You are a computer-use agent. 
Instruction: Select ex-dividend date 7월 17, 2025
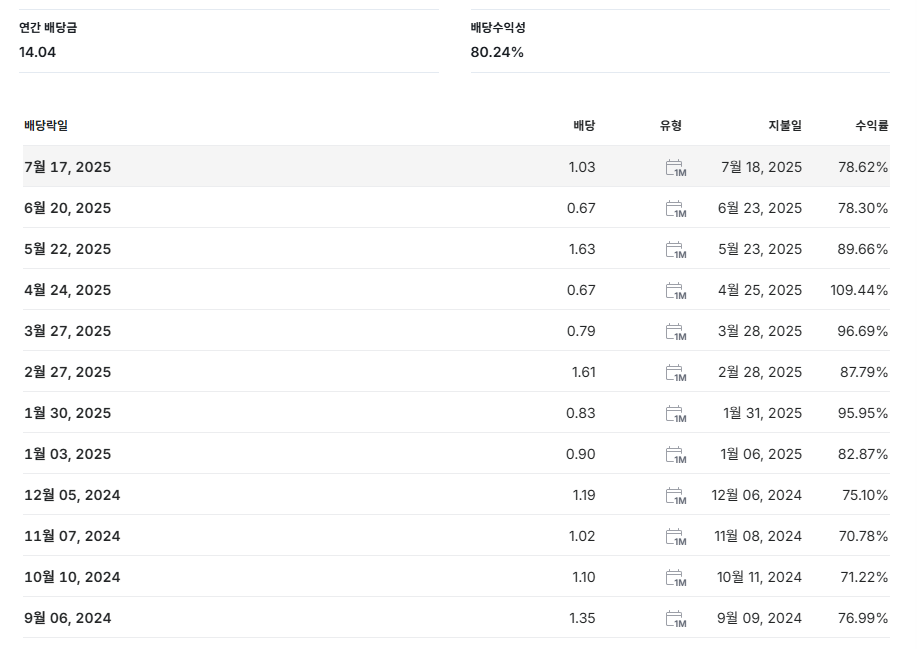point(67,167)
